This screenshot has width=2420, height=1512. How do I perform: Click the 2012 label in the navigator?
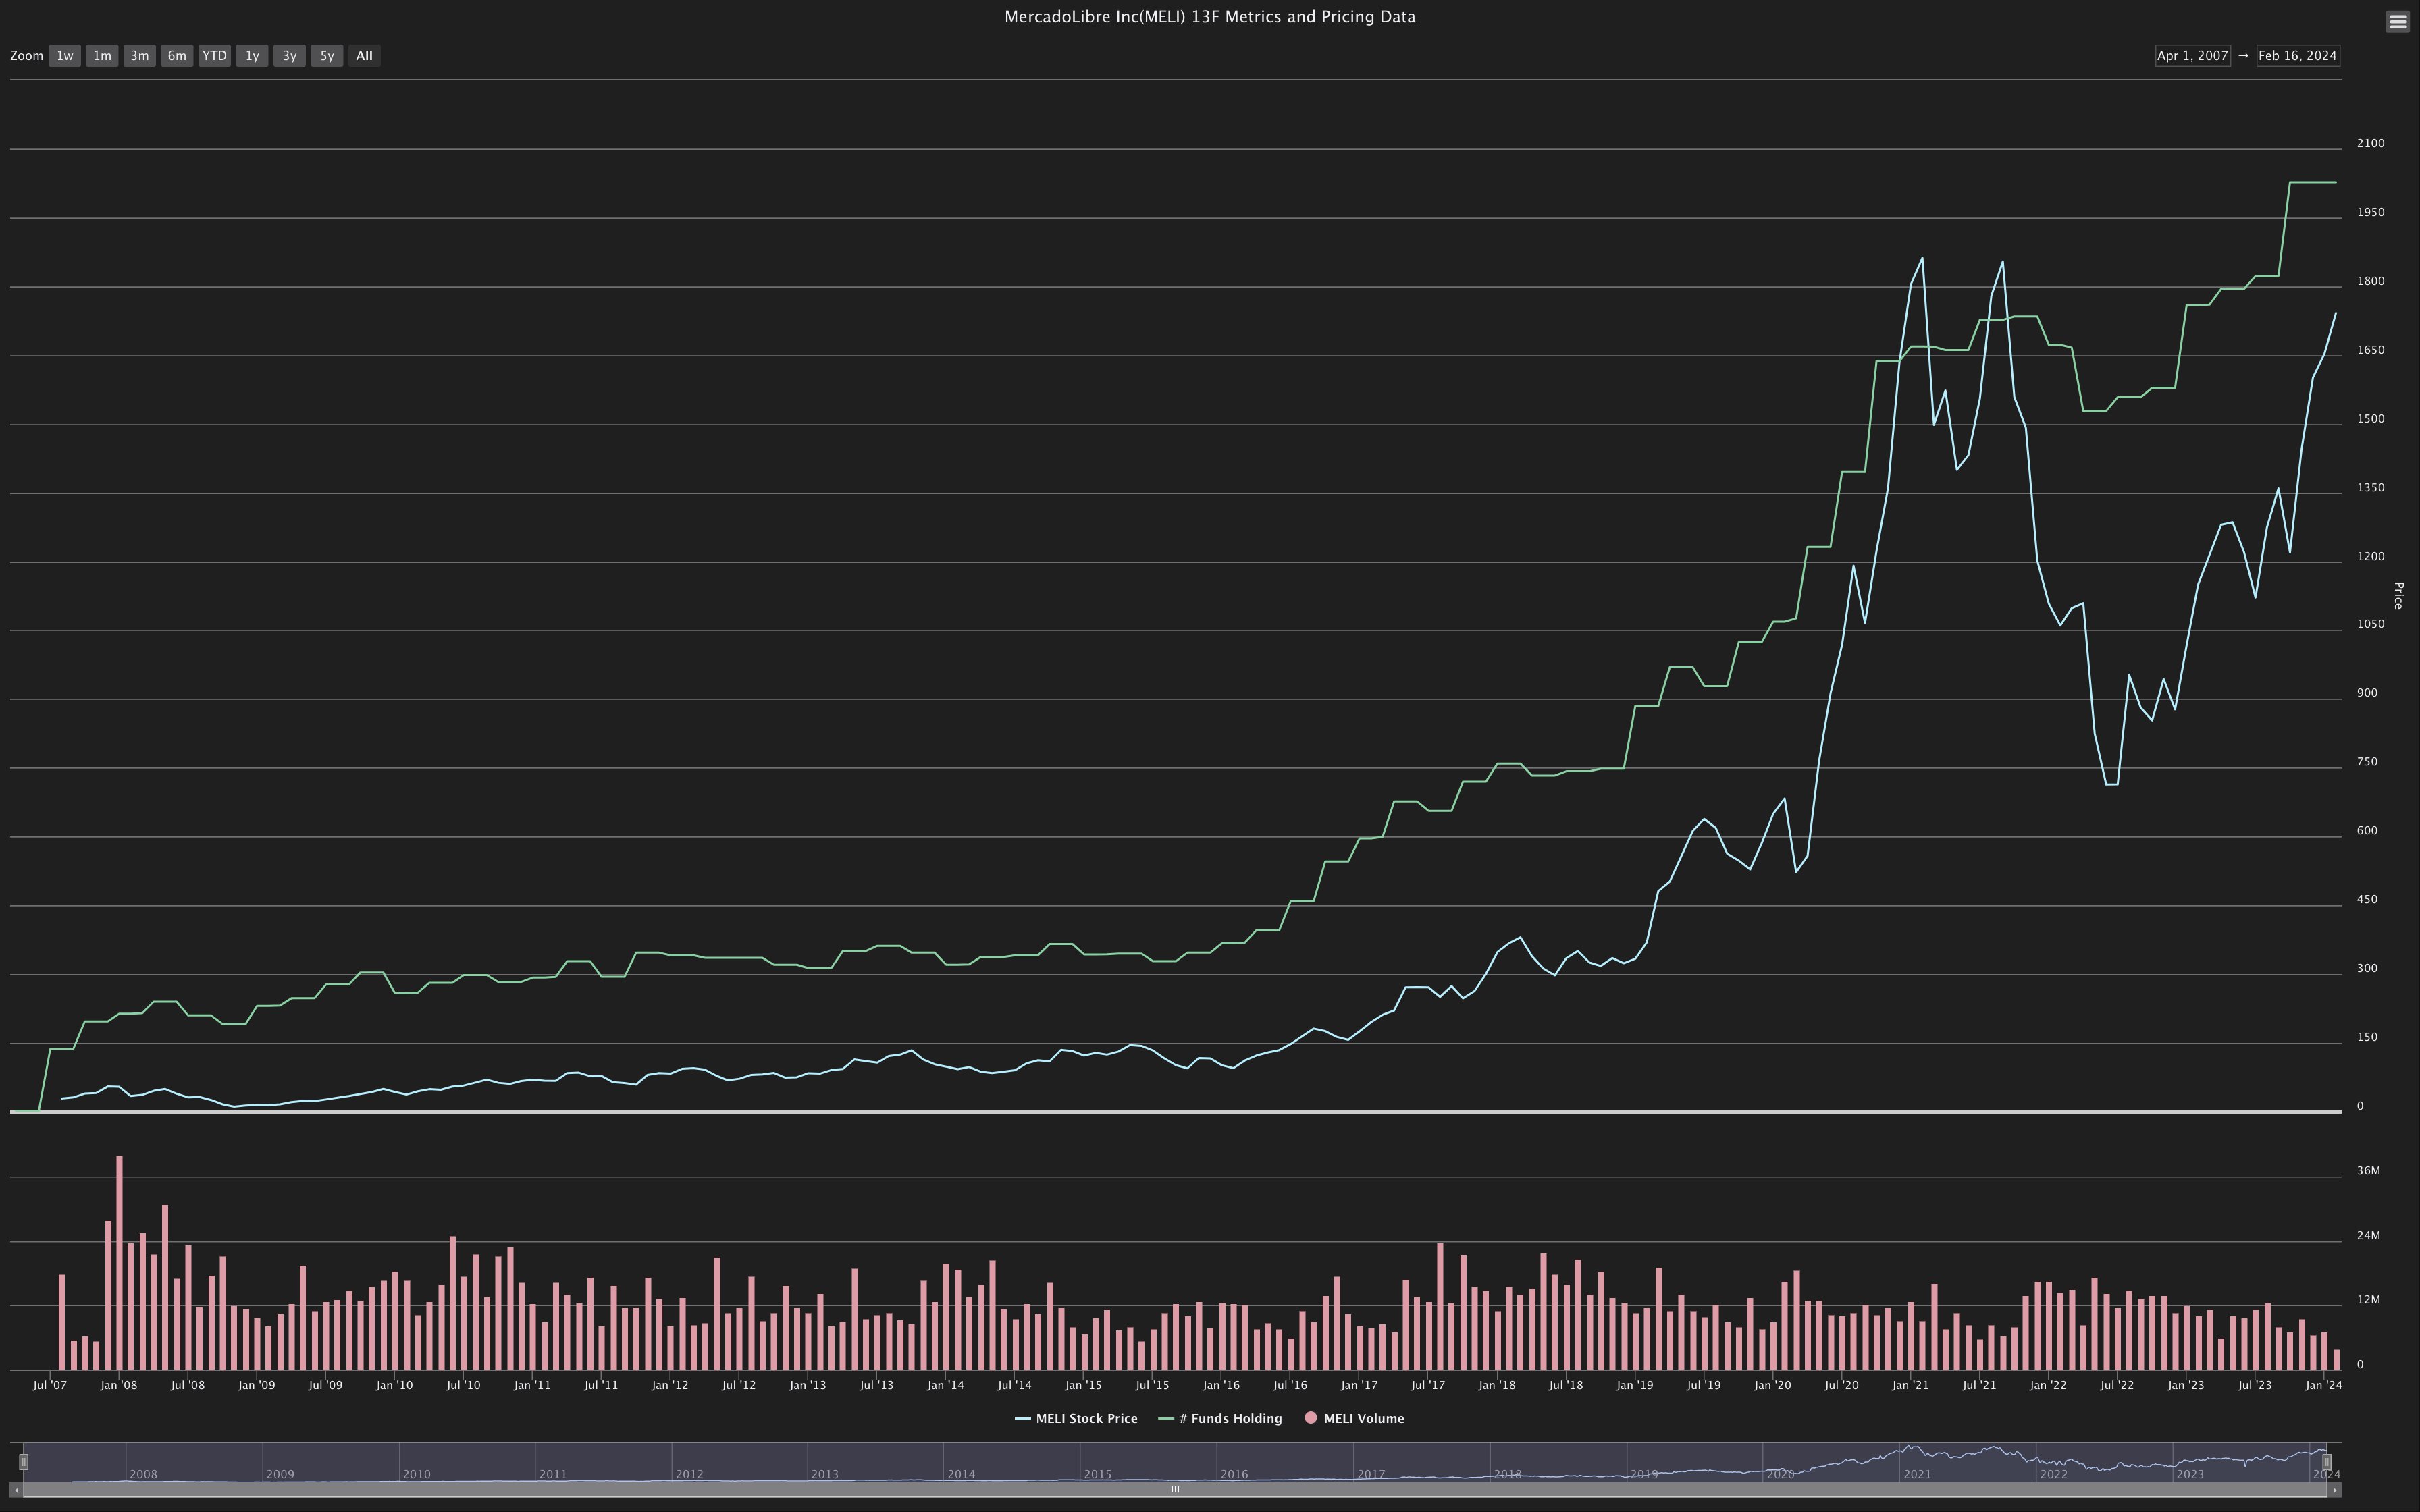[x=689, y=1475]
